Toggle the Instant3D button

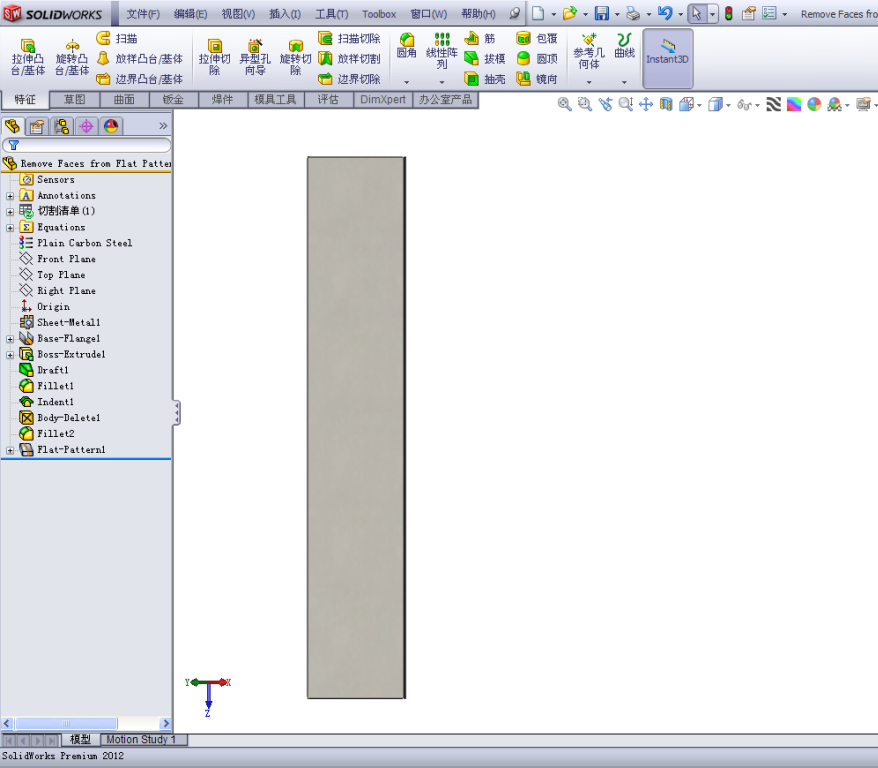667,58
